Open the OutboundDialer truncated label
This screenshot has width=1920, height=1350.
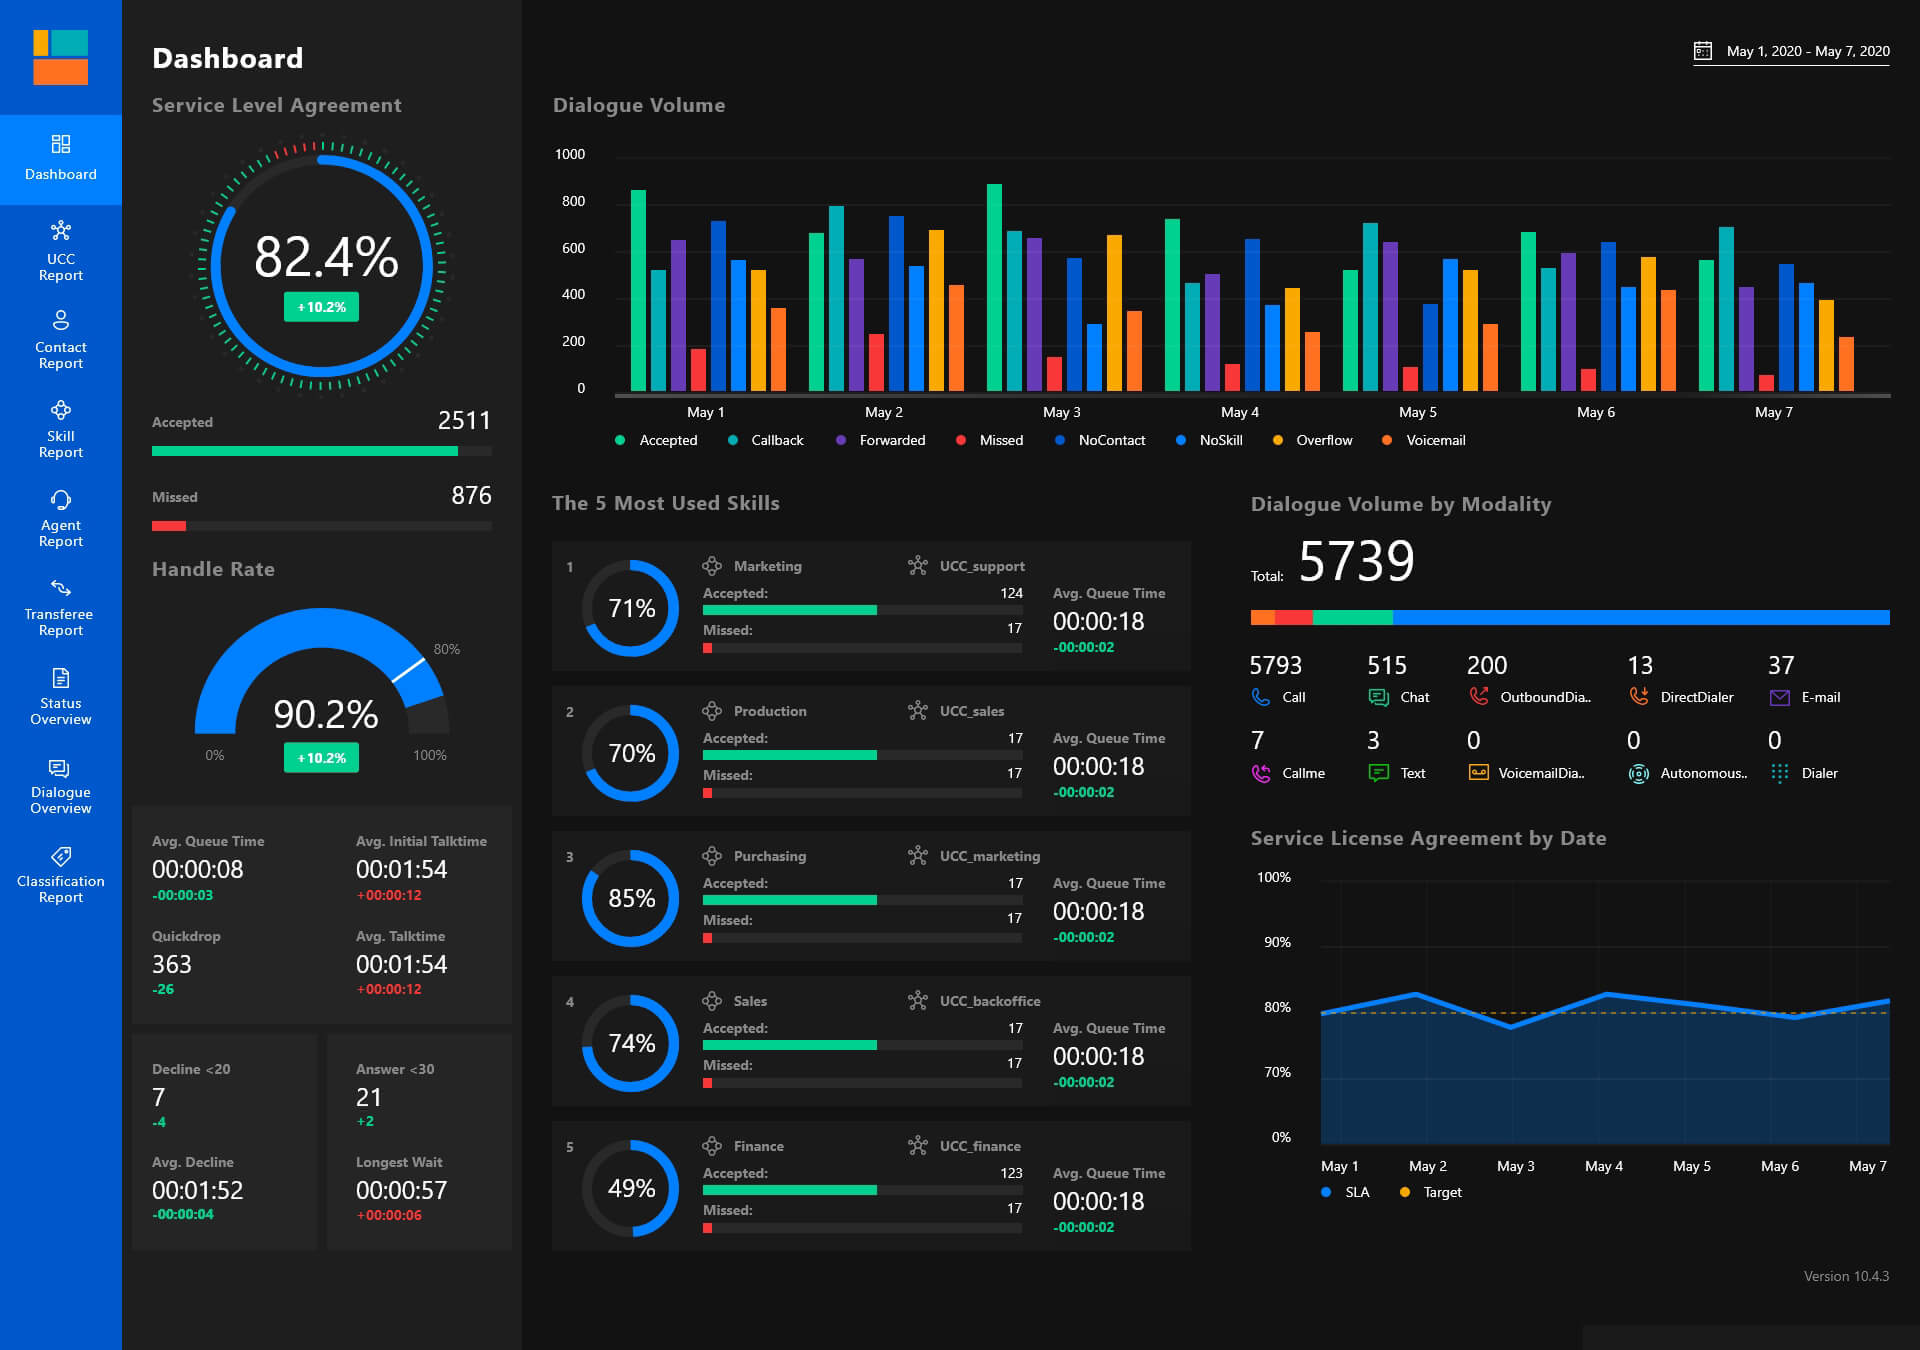click(1544, 697)
